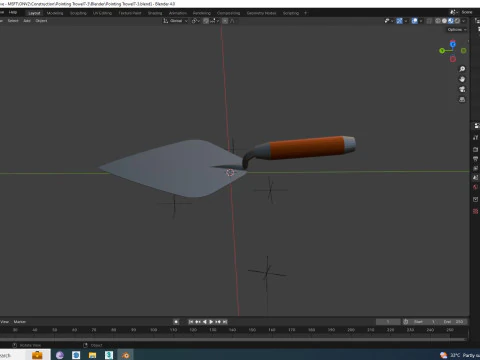Viewport: 480px width, 360px height.
Task: Toggle the camera view icon
Action: (462, 89)
